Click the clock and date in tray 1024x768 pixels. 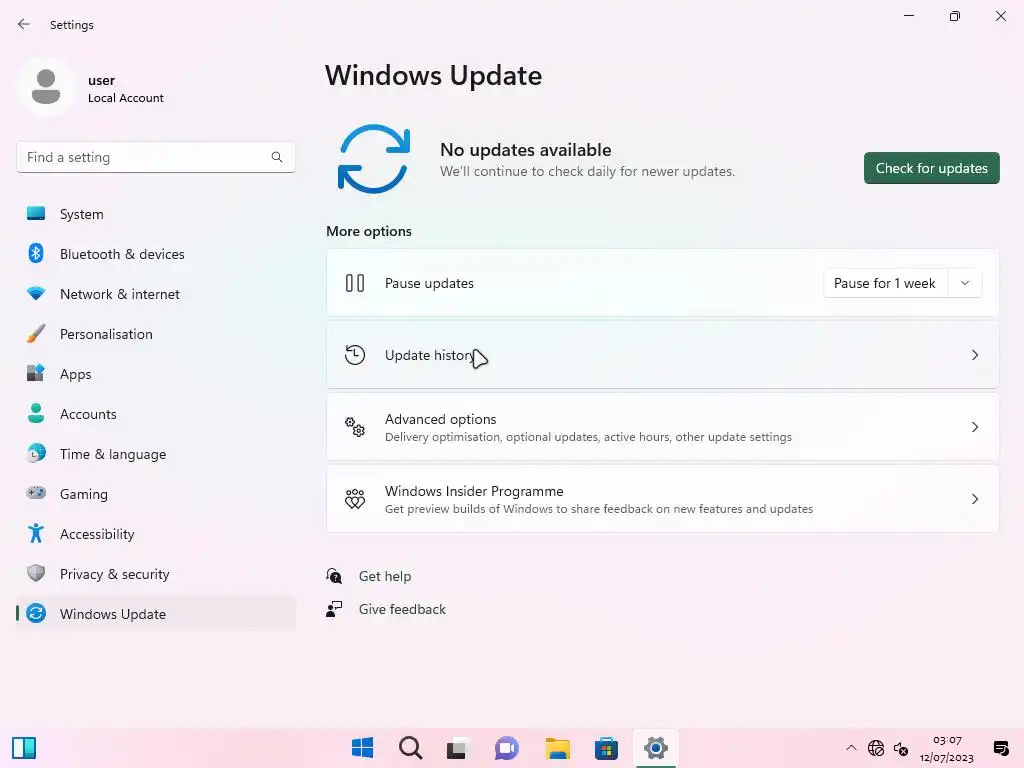pos(947,748)
